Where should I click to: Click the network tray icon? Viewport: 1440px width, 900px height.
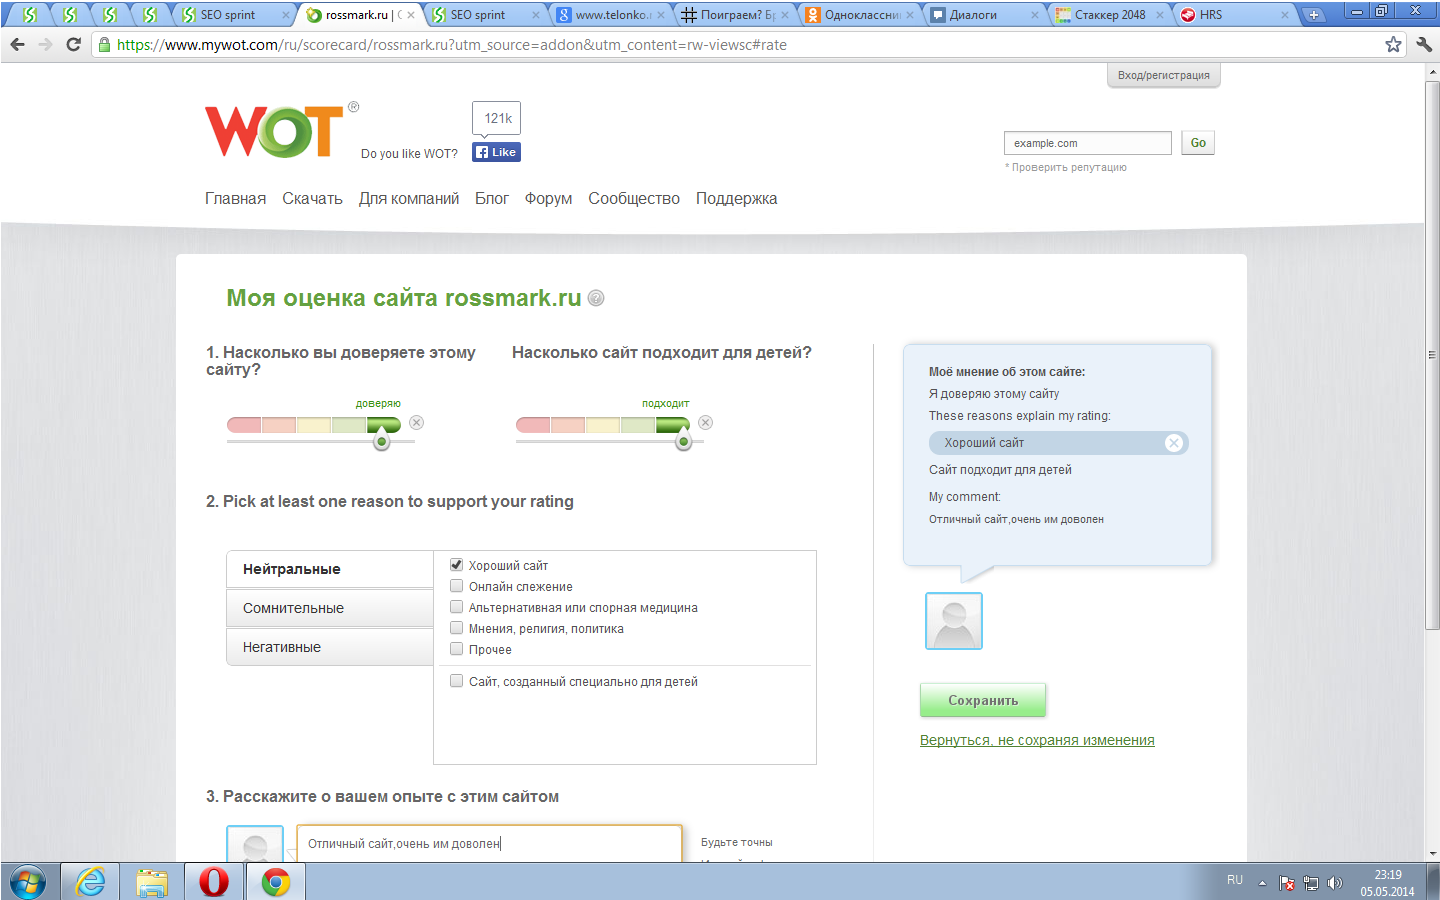pyautogui.click(x=1311, y=883)
